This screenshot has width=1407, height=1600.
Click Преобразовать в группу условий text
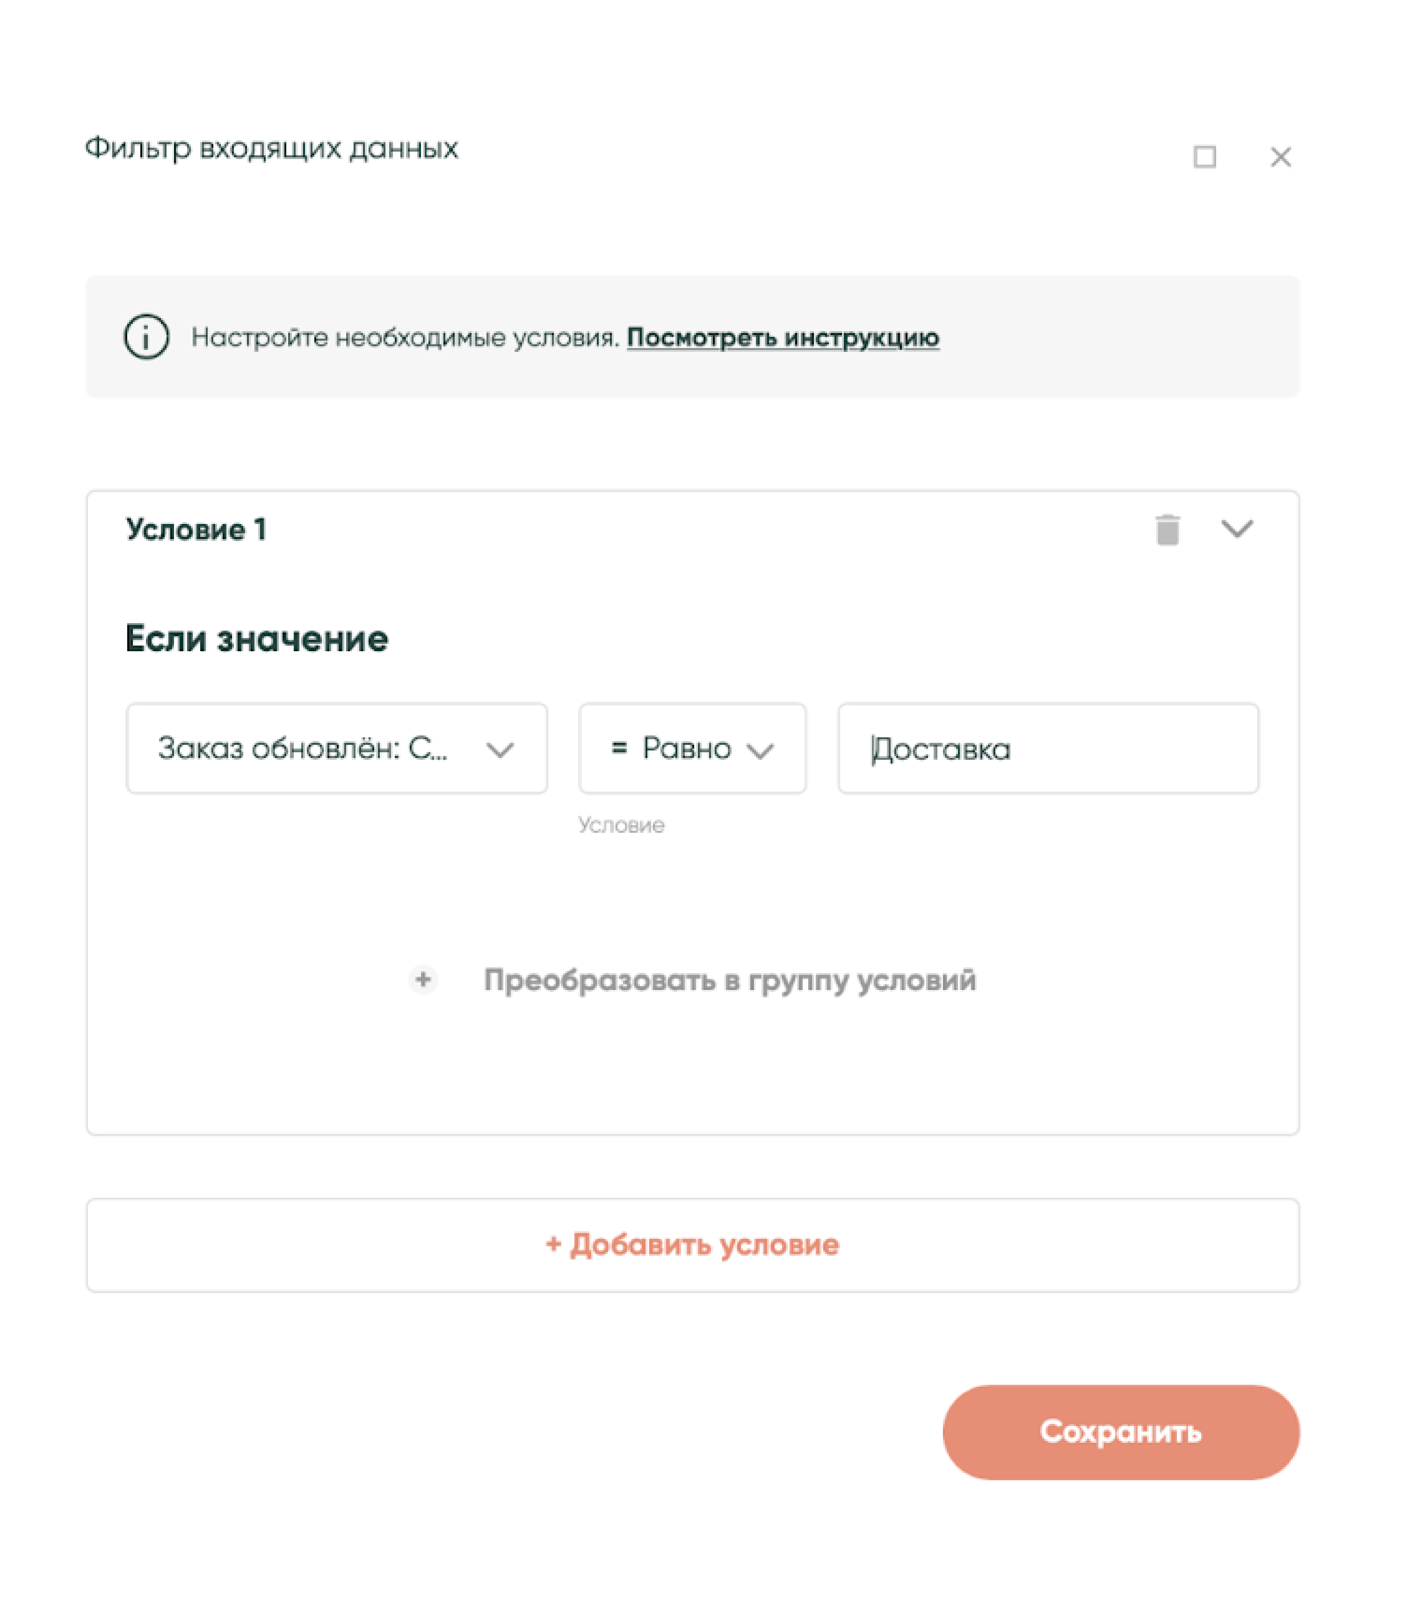(729, 980)
